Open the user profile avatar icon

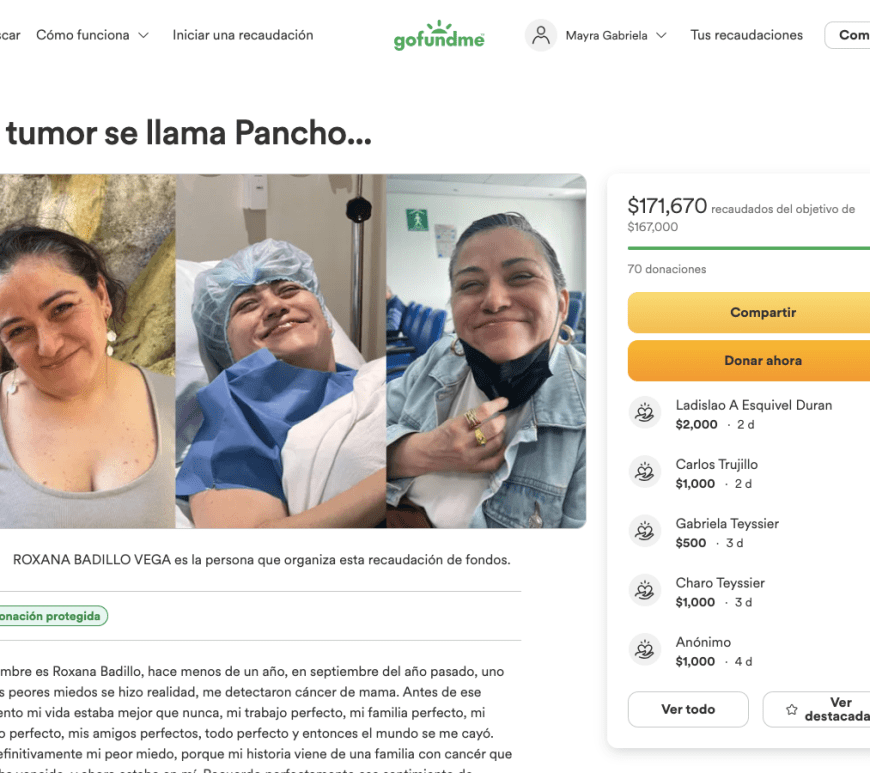click(540, 36)
